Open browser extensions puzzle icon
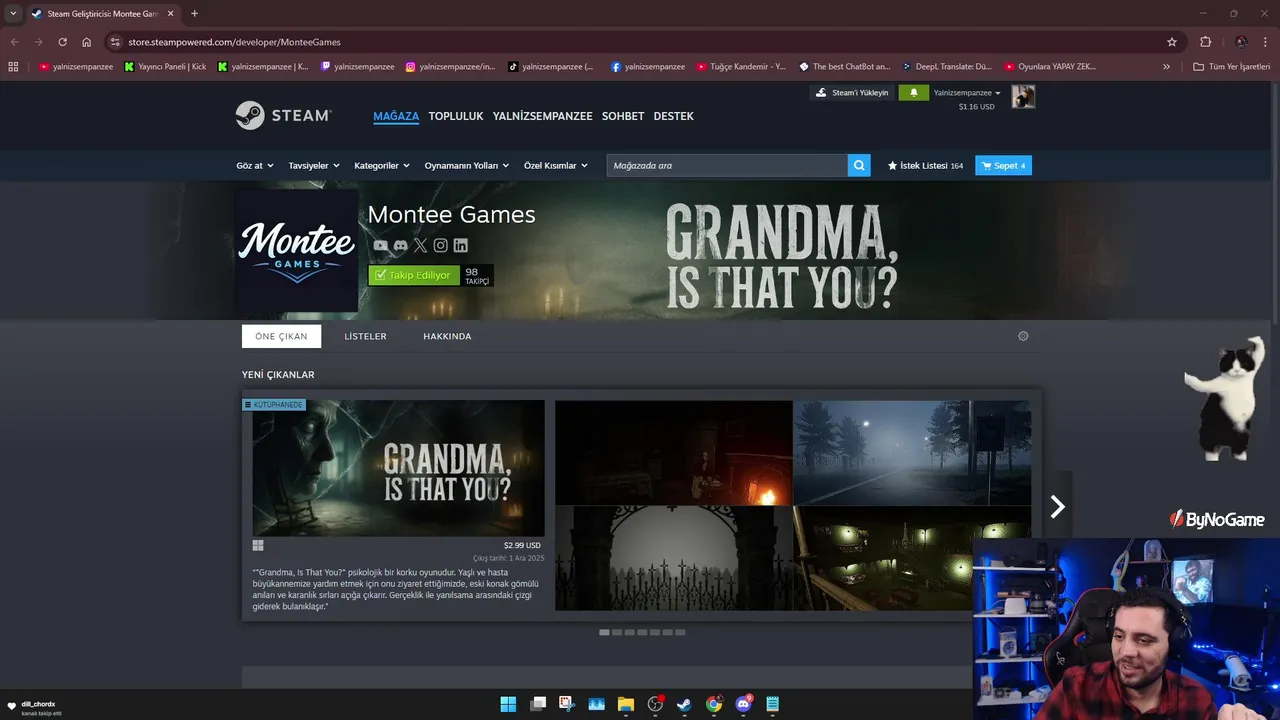This screenshot has width=1280, height=720. pyautogui.click(x=1205, y=42)
